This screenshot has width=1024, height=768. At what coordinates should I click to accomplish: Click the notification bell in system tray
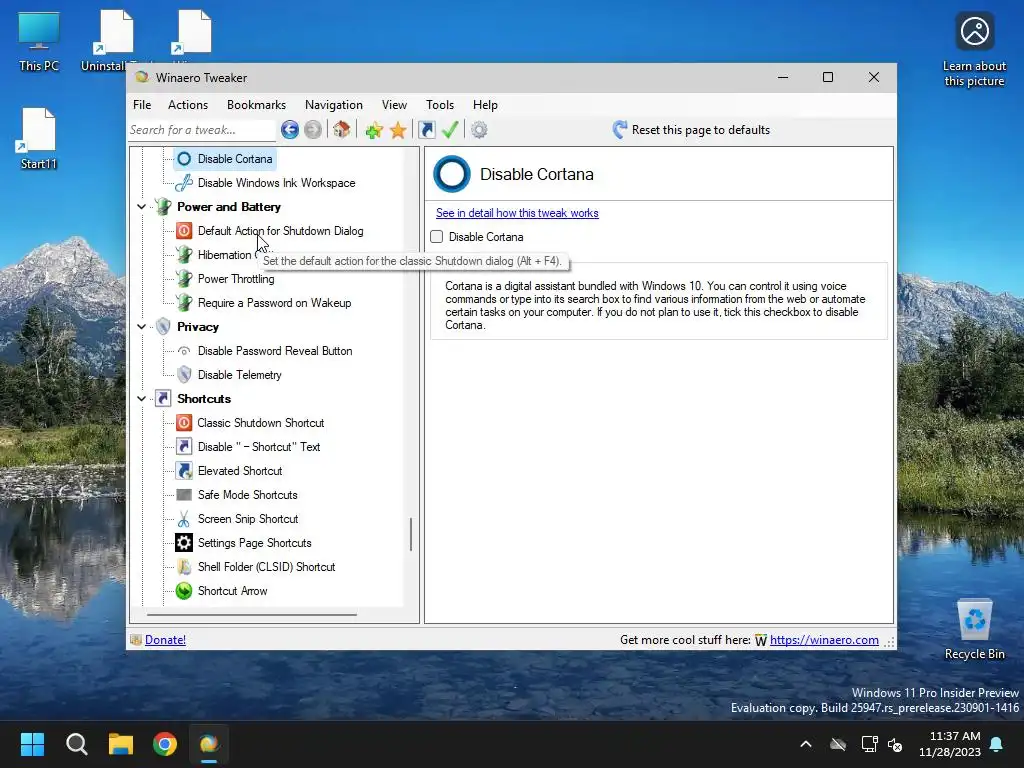pyautogui.click(x=997, y=744)
